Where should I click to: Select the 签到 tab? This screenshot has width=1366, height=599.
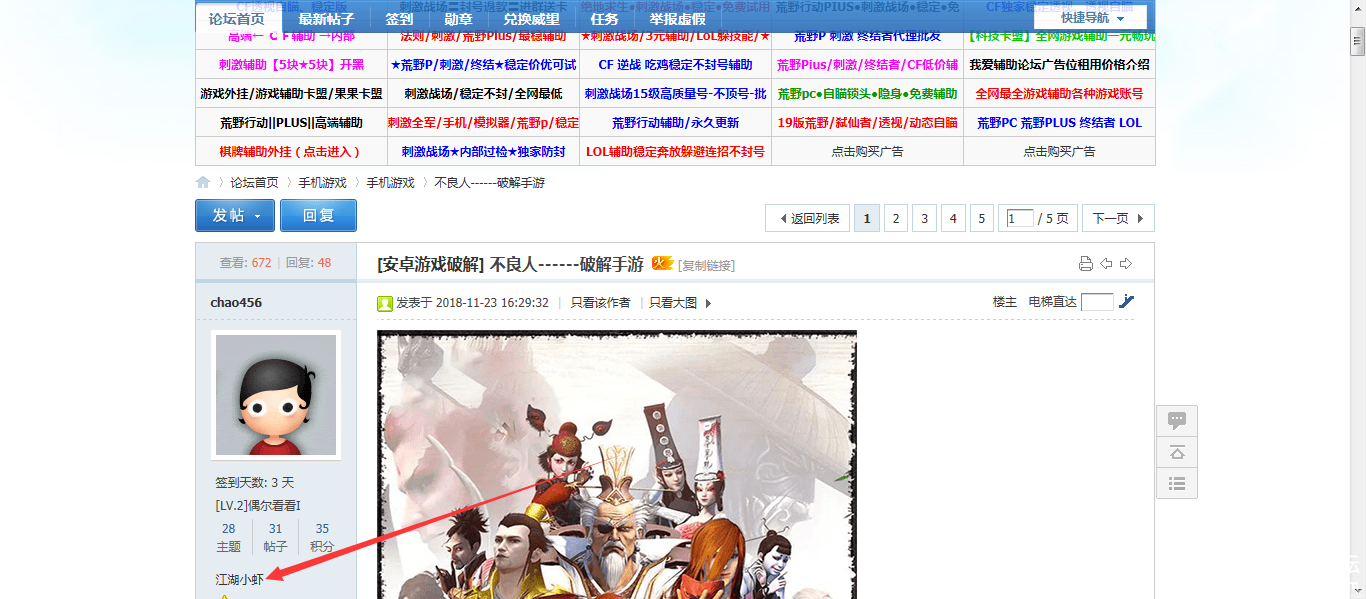coord(399,19)
